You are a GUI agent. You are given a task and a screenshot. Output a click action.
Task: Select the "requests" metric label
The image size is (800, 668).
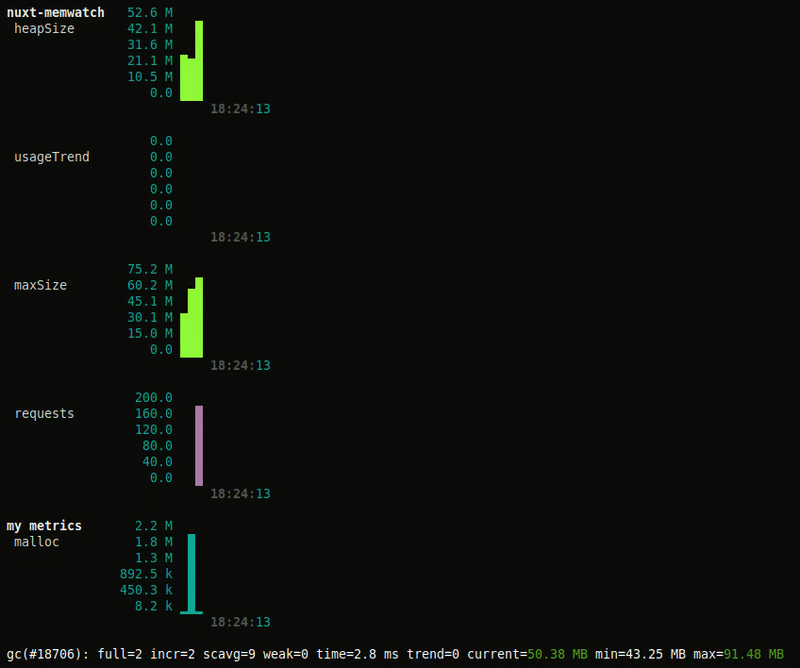coord(44,413)
